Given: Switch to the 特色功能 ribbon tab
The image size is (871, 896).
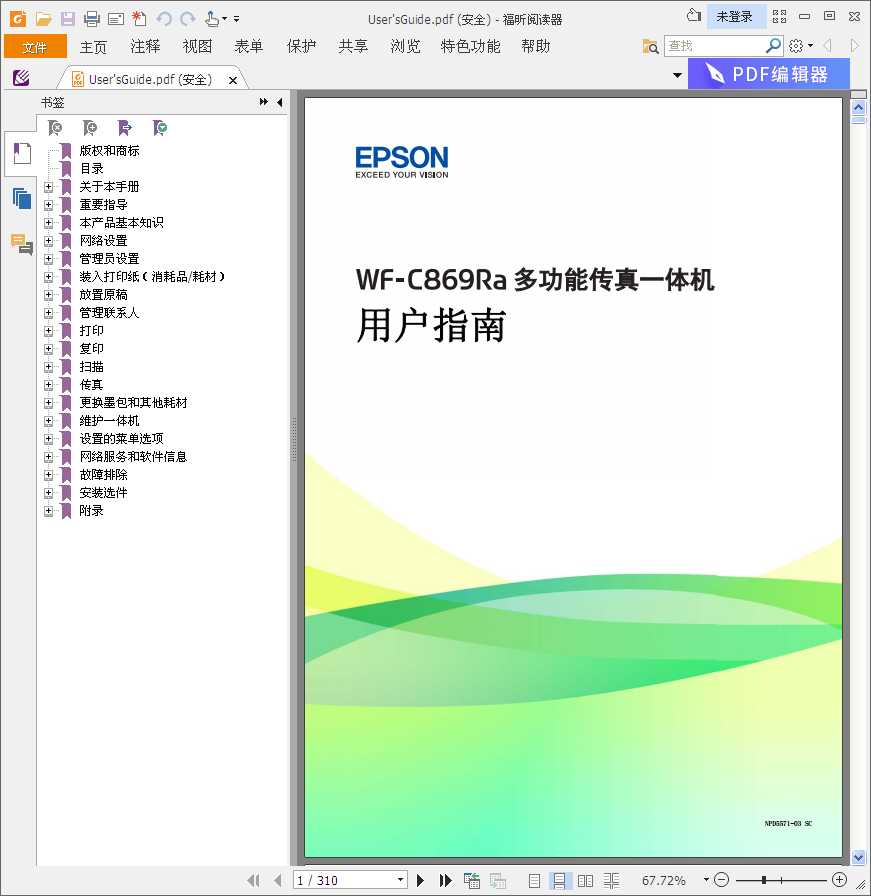Looking at the screenshot, I should (470, 47).
